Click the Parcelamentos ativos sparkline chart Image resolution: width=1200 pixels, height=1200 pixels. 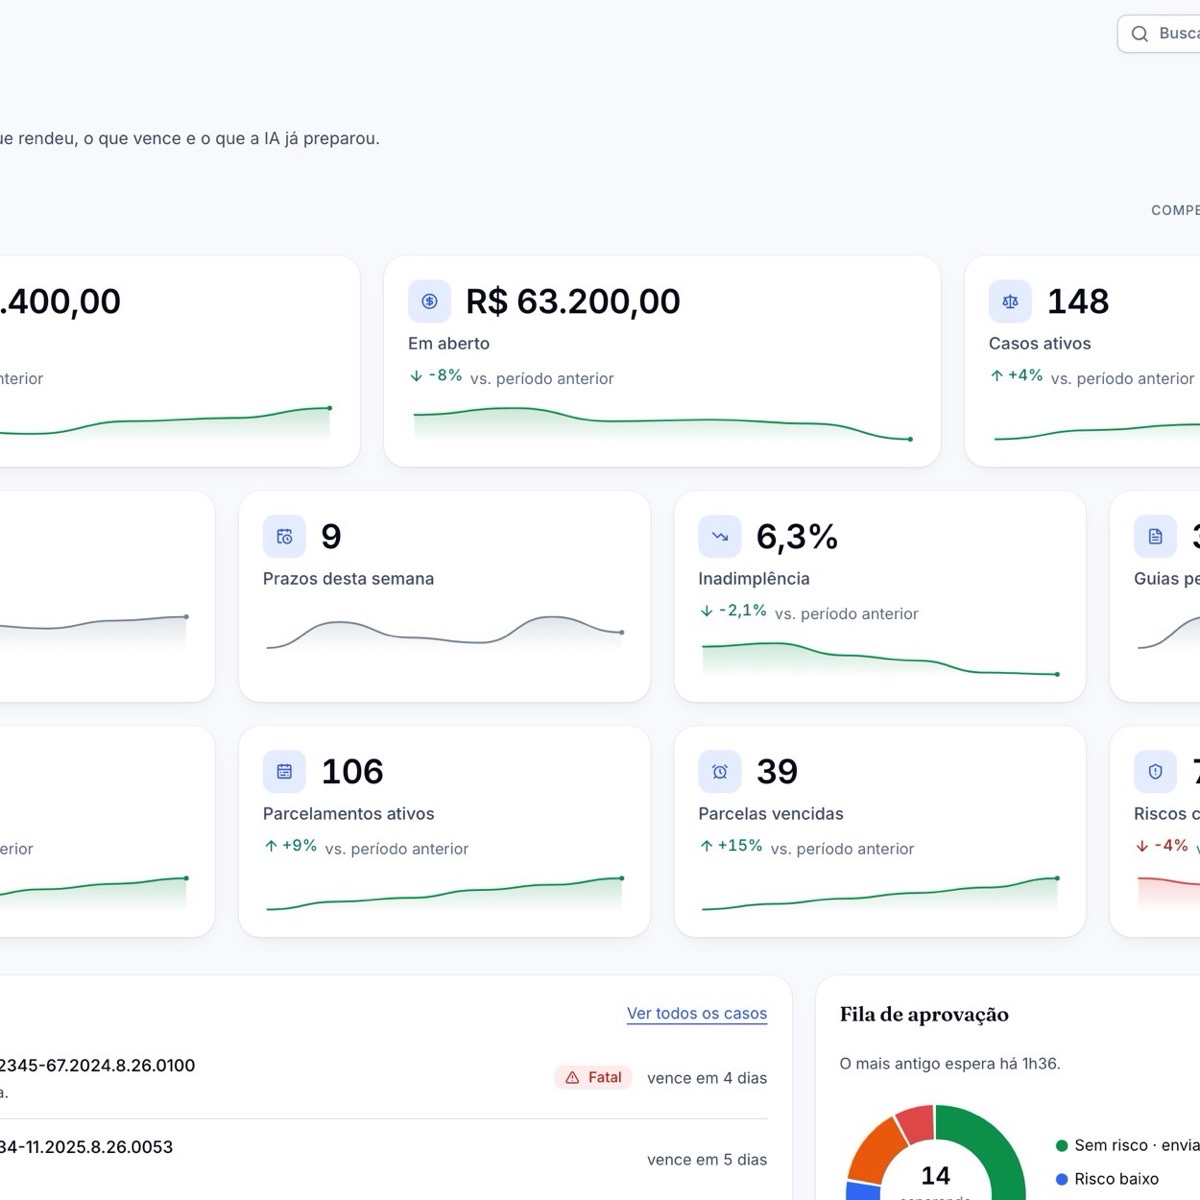(x=445, y=894)
